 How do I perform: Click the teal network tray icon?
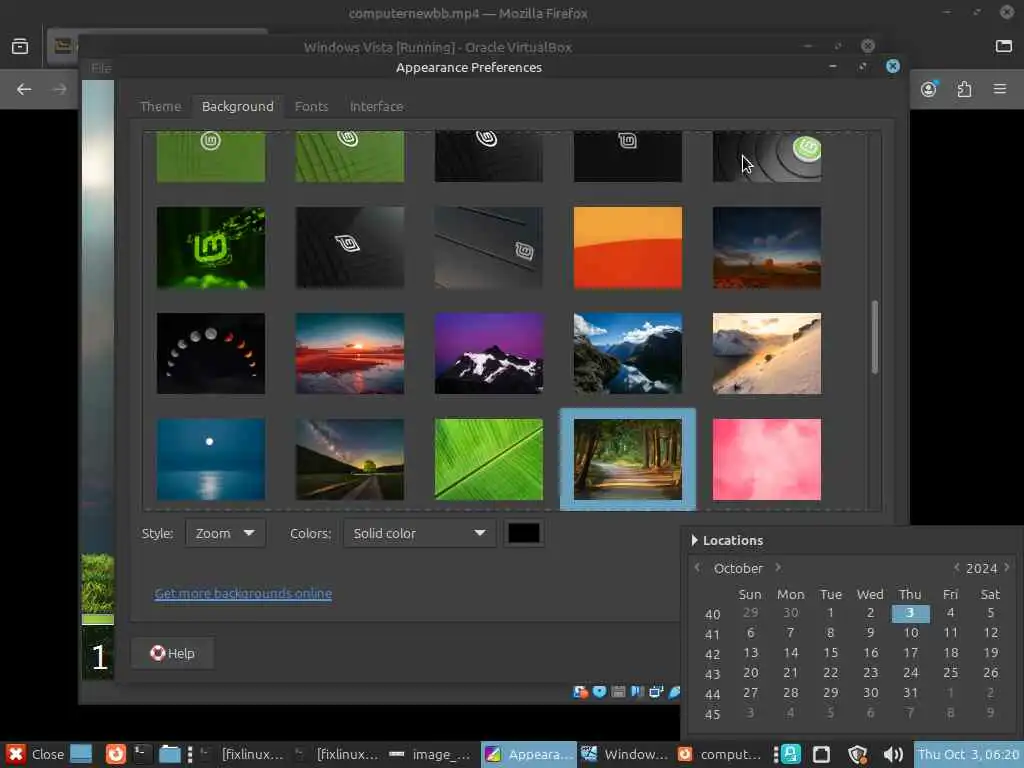[791, 754]
